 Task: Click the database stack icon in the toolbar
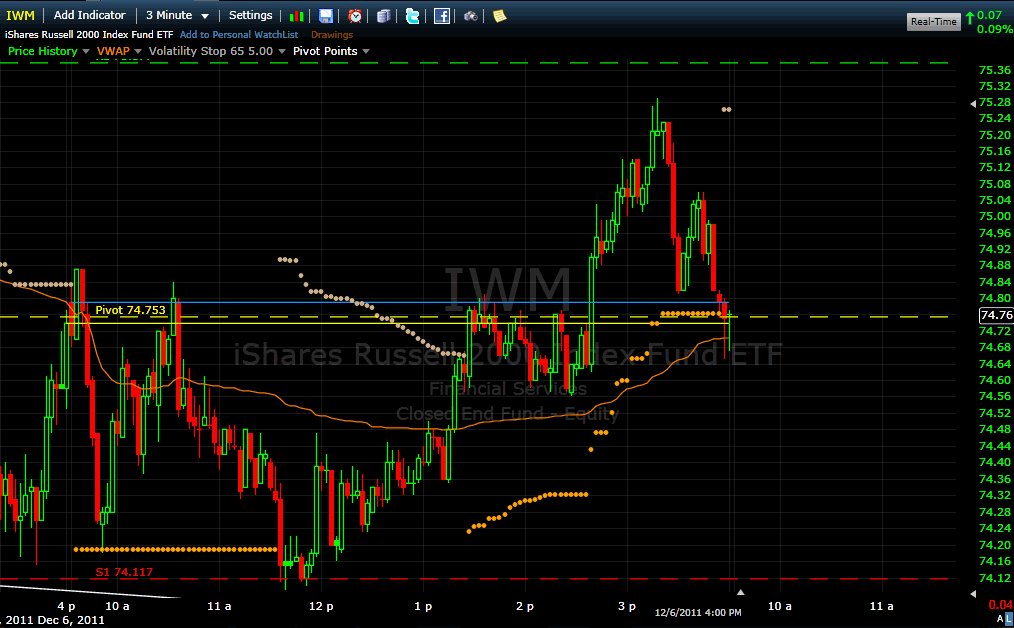[x=383, y=16]
